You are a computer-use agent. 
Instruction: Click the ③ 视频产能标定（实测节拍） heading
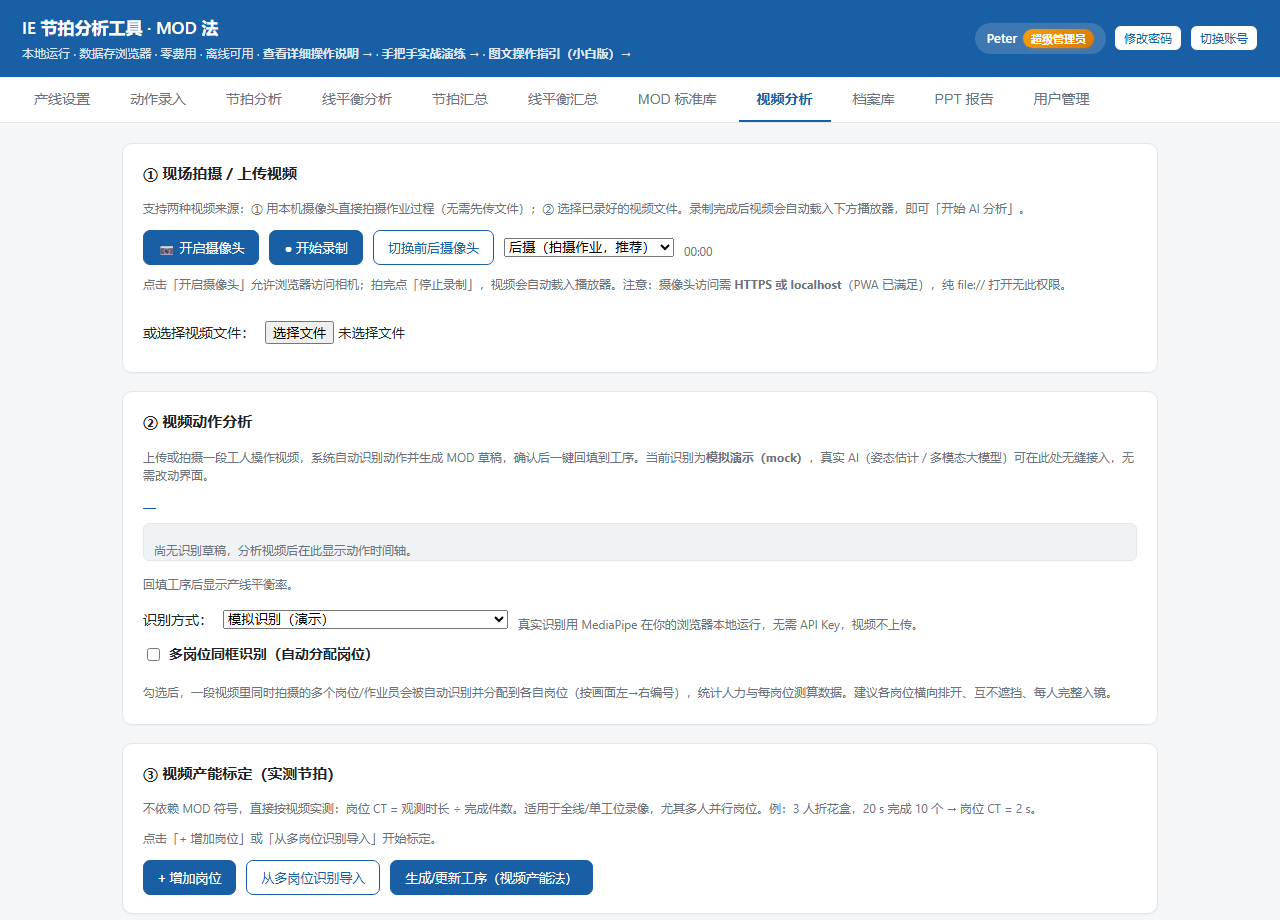click(238, 774)
